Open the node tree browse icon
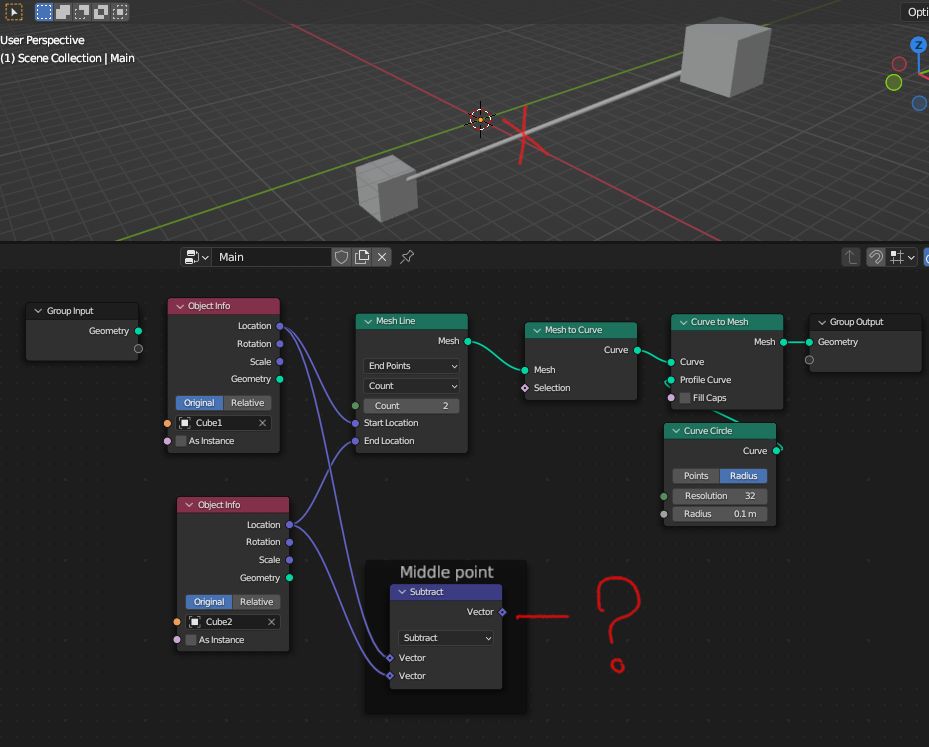Image resolution: width=929 pixels, height=747 pixels. [x=196, y=257]
